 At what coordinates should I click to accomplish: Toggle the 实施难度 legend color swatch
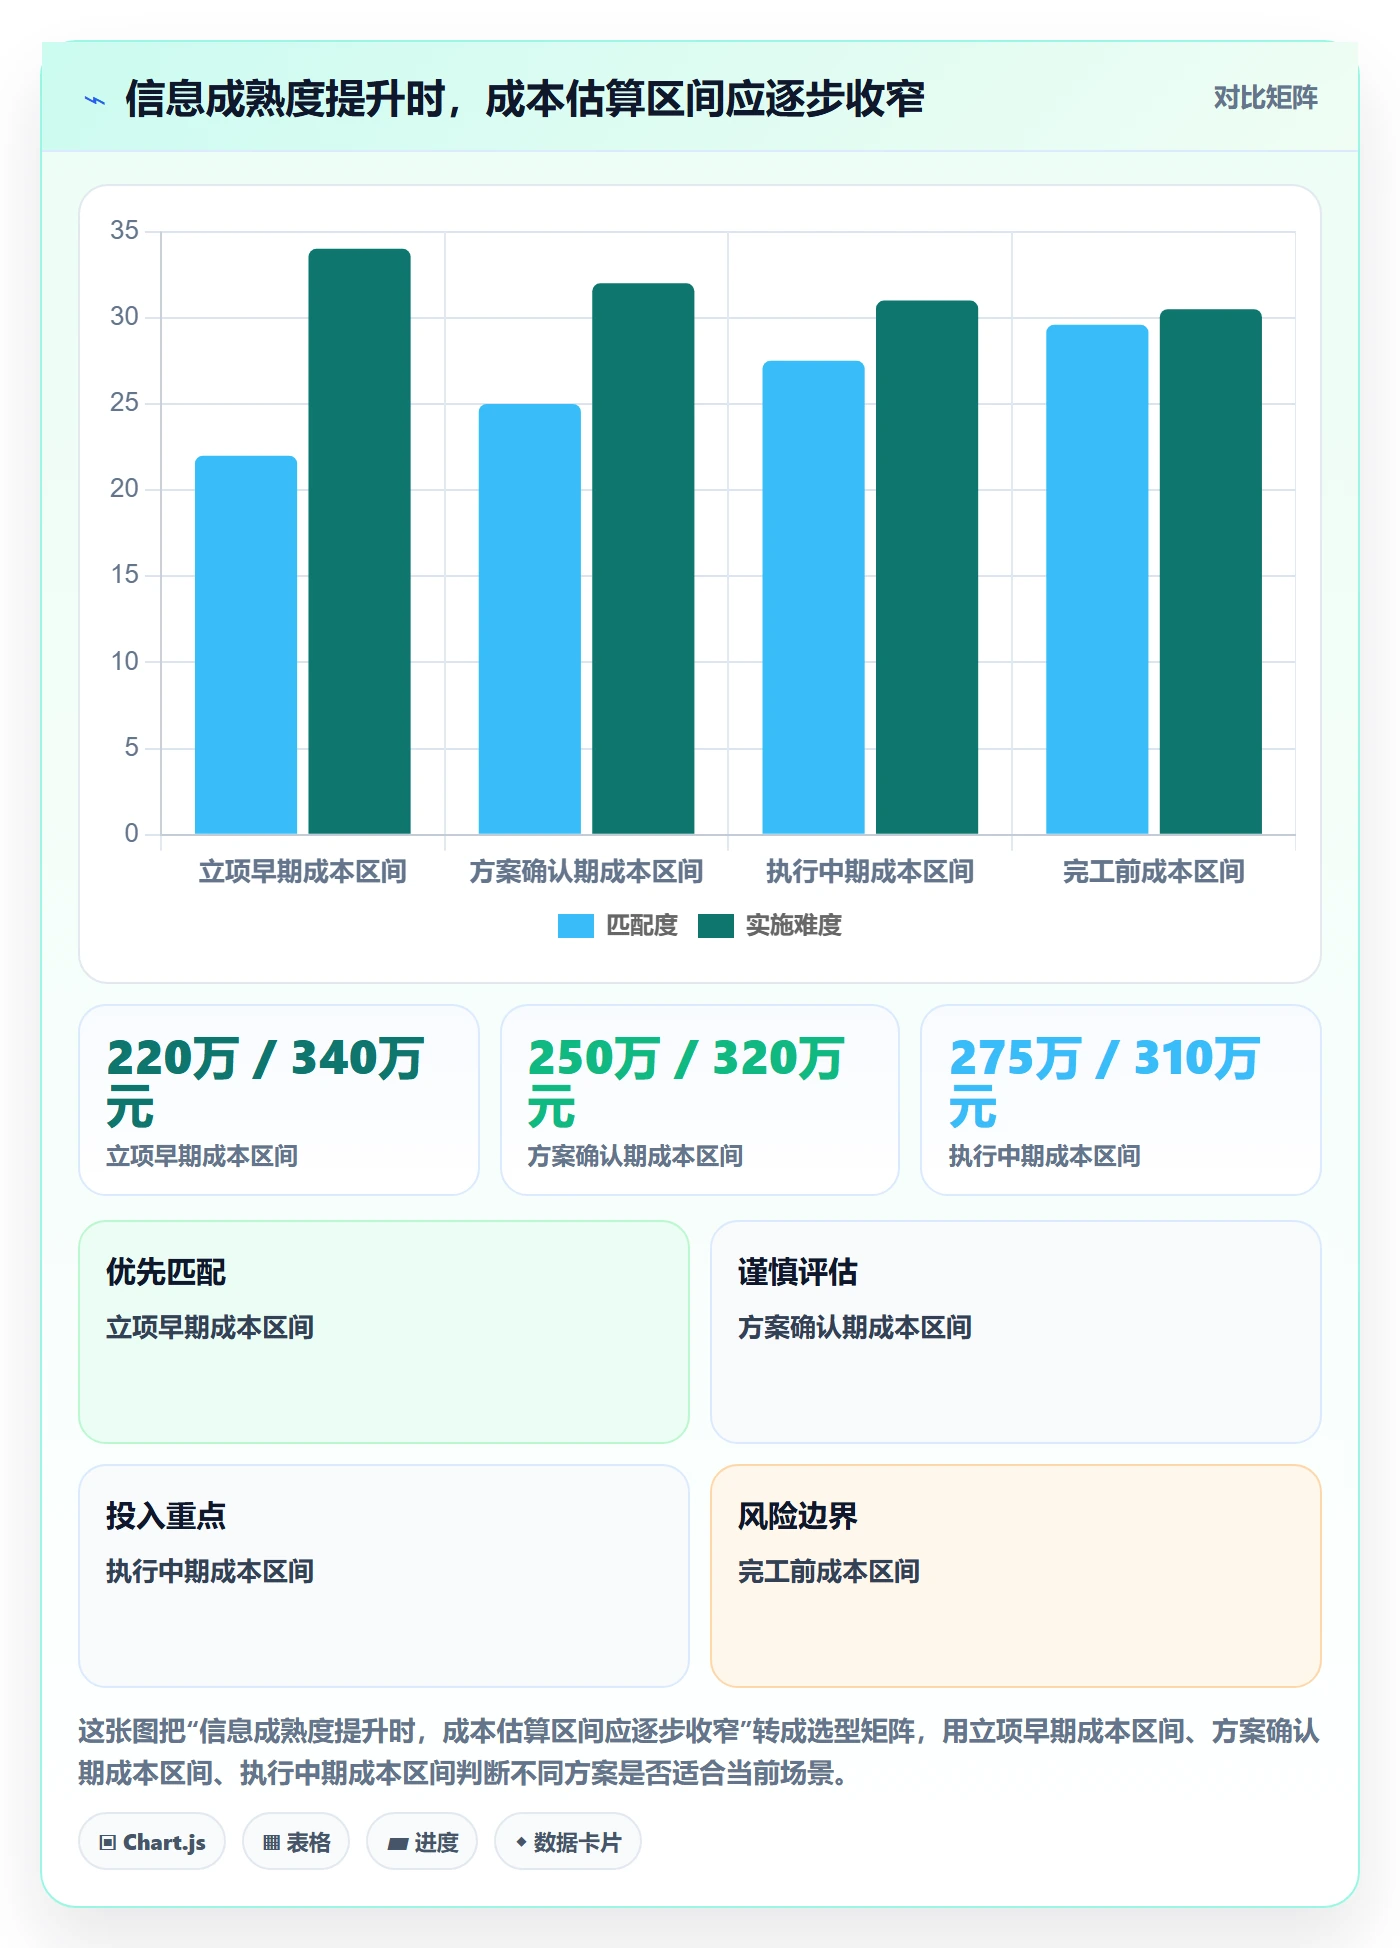(x=715, y=926)
